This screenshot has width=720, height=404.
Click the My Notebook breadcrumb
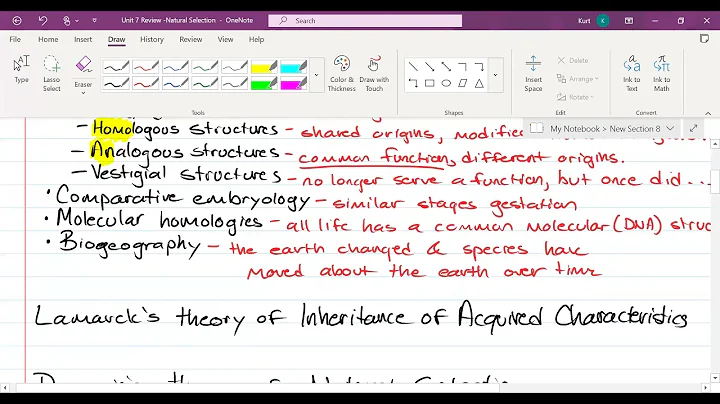click(575, 129)
